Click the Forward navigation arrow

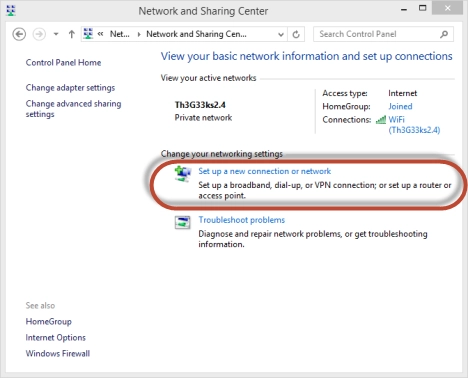(x=39, y=34)
